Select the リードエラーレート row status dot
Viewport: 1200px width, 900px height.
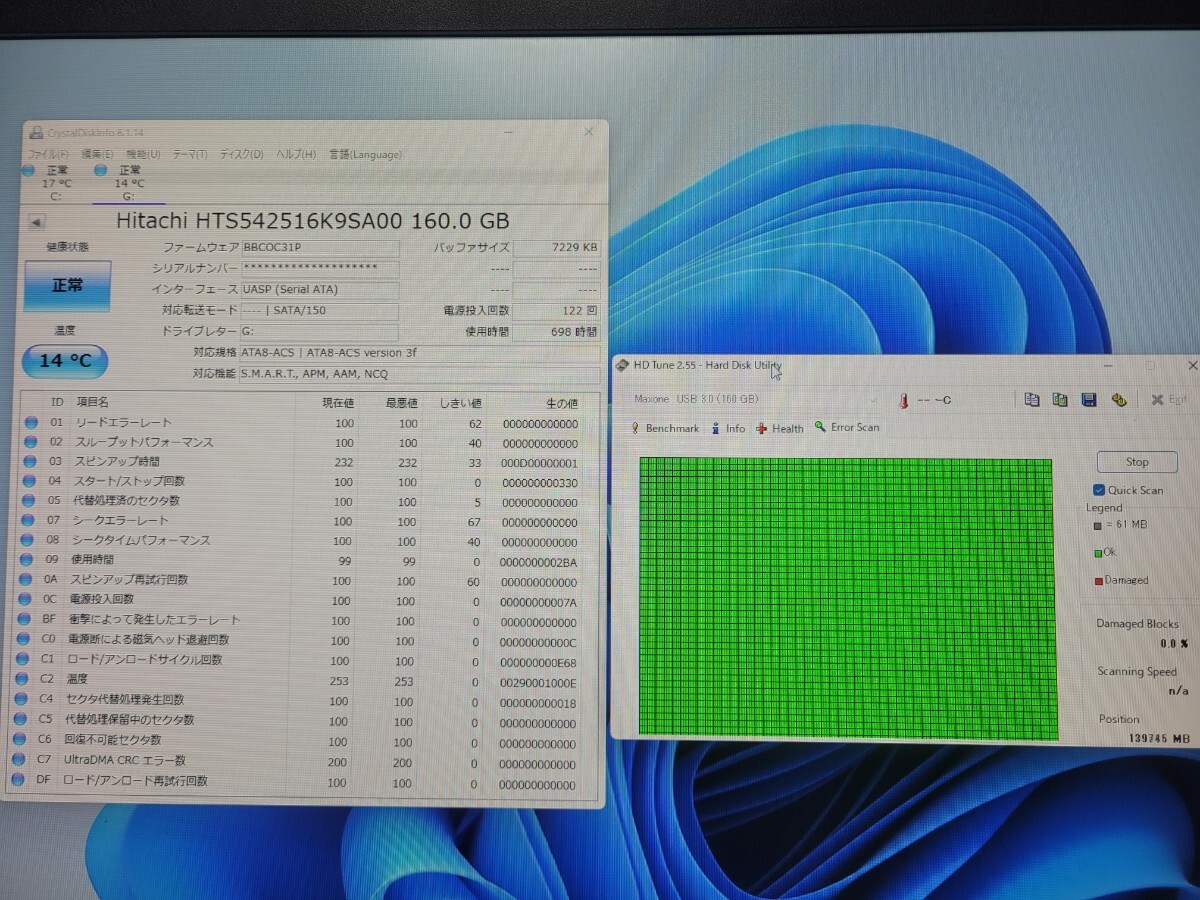coord(30,423)
